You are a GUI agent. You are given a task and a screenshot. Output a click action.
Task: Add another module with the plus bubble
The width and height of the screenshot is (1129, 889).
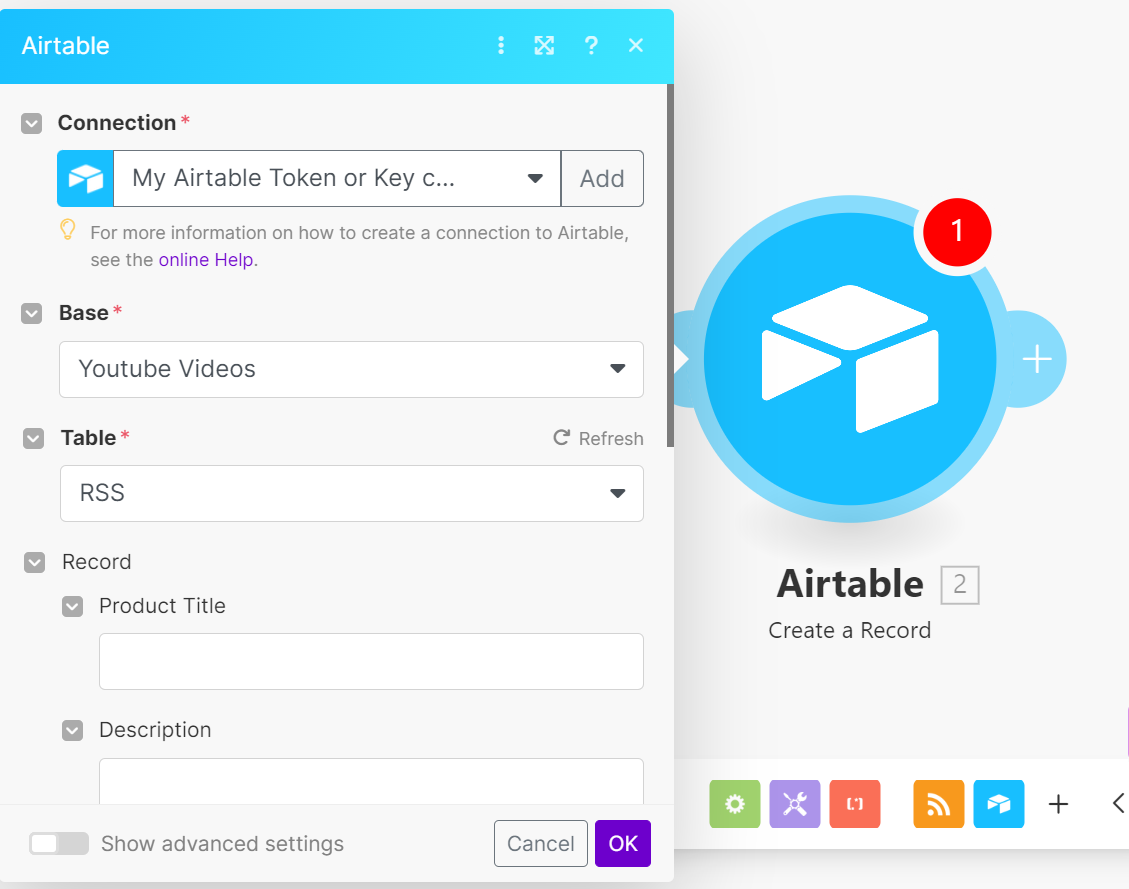[x=1037, y=358]
